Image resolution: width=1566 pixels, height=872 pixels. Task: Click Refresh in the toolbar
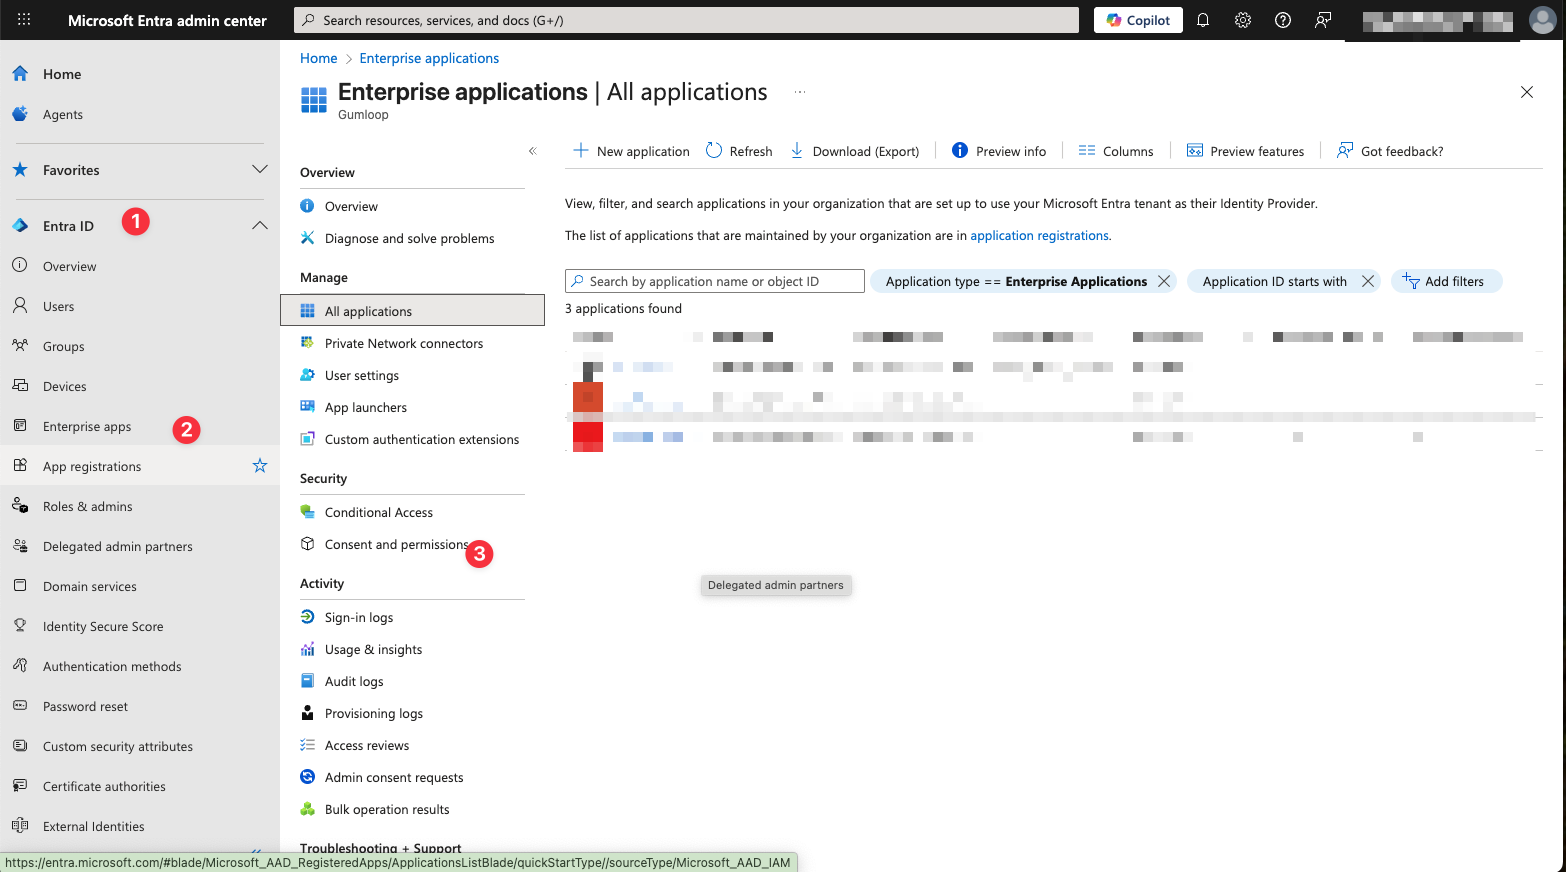coord(739,151)
